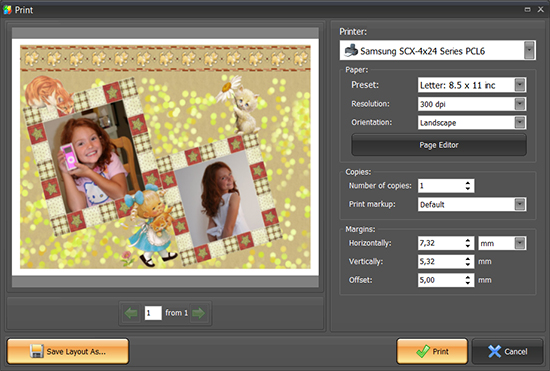
Task: Click Save Layout As button
Action: click(x=68, y=351)
